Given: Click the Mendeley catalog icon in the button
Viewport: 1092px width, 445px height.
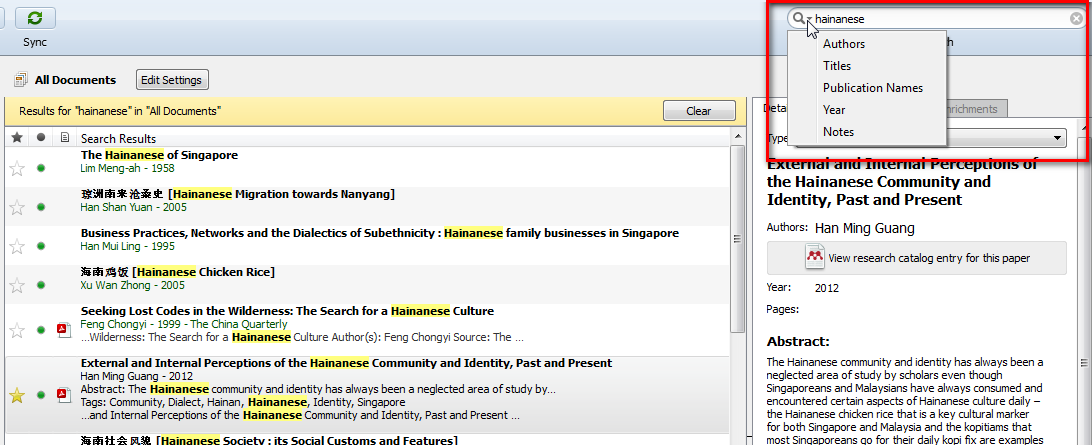Looking at the screenshot, I should click(815, 258).
